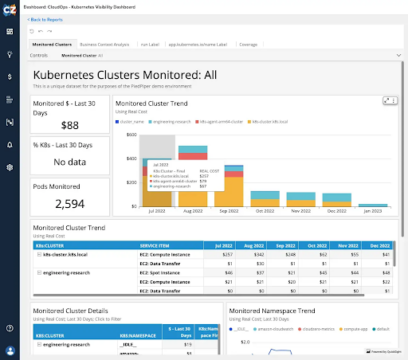Click the Pods Monitored value 2,594
The image size is (408, 360).
(70, 204)
